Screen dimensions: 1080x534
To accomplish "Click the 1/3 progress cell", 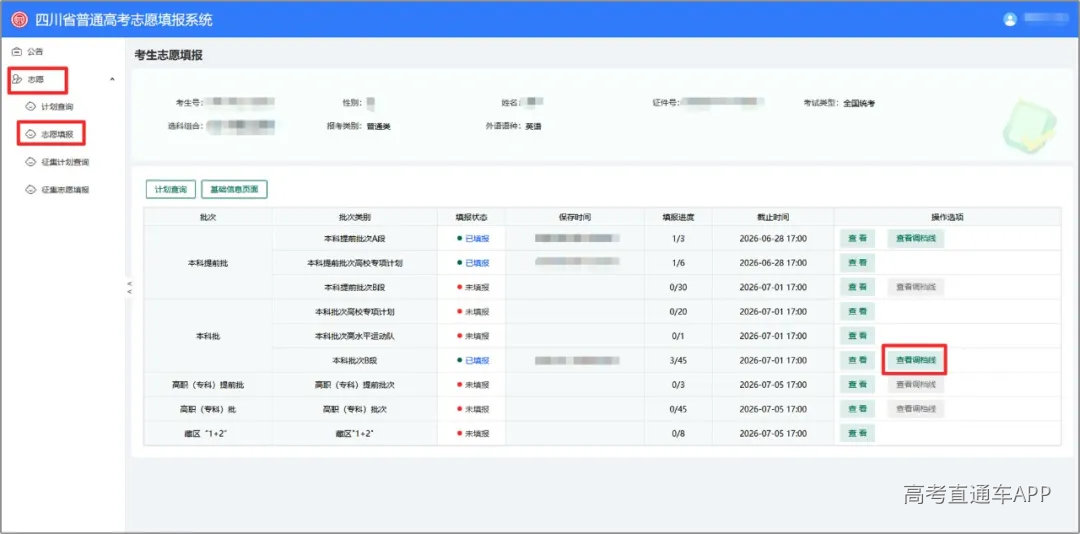I will [678, 239].
